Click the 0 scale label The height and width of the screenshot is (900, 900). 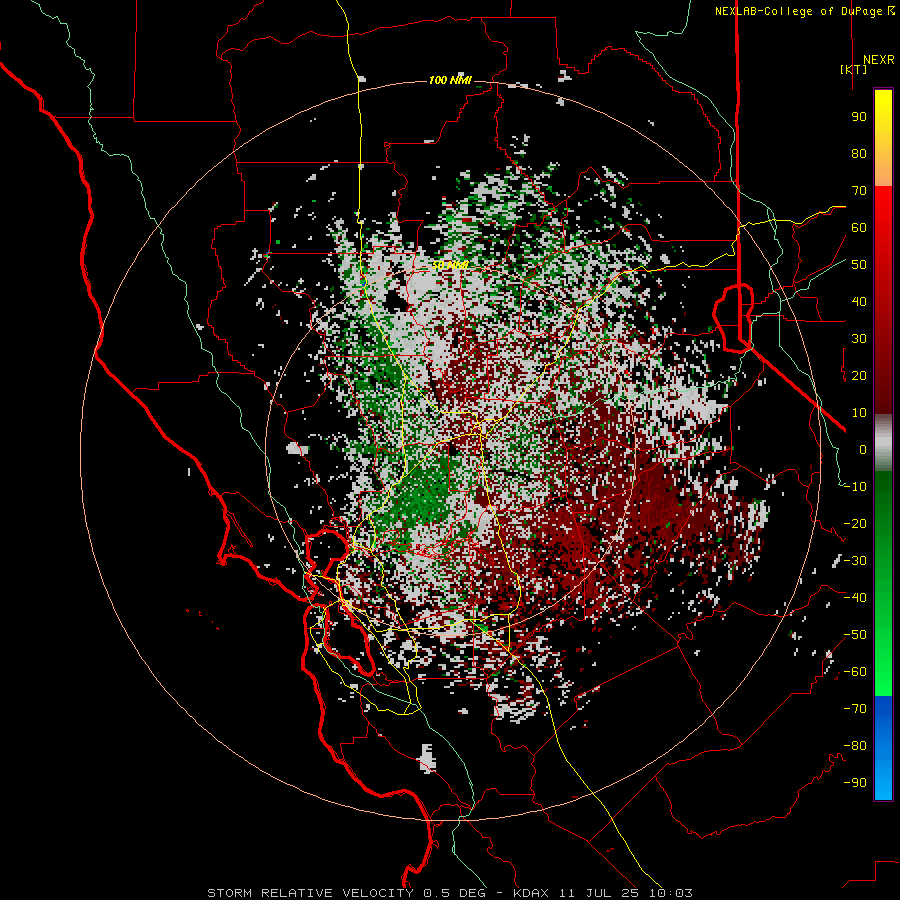[x=863, y=450]
